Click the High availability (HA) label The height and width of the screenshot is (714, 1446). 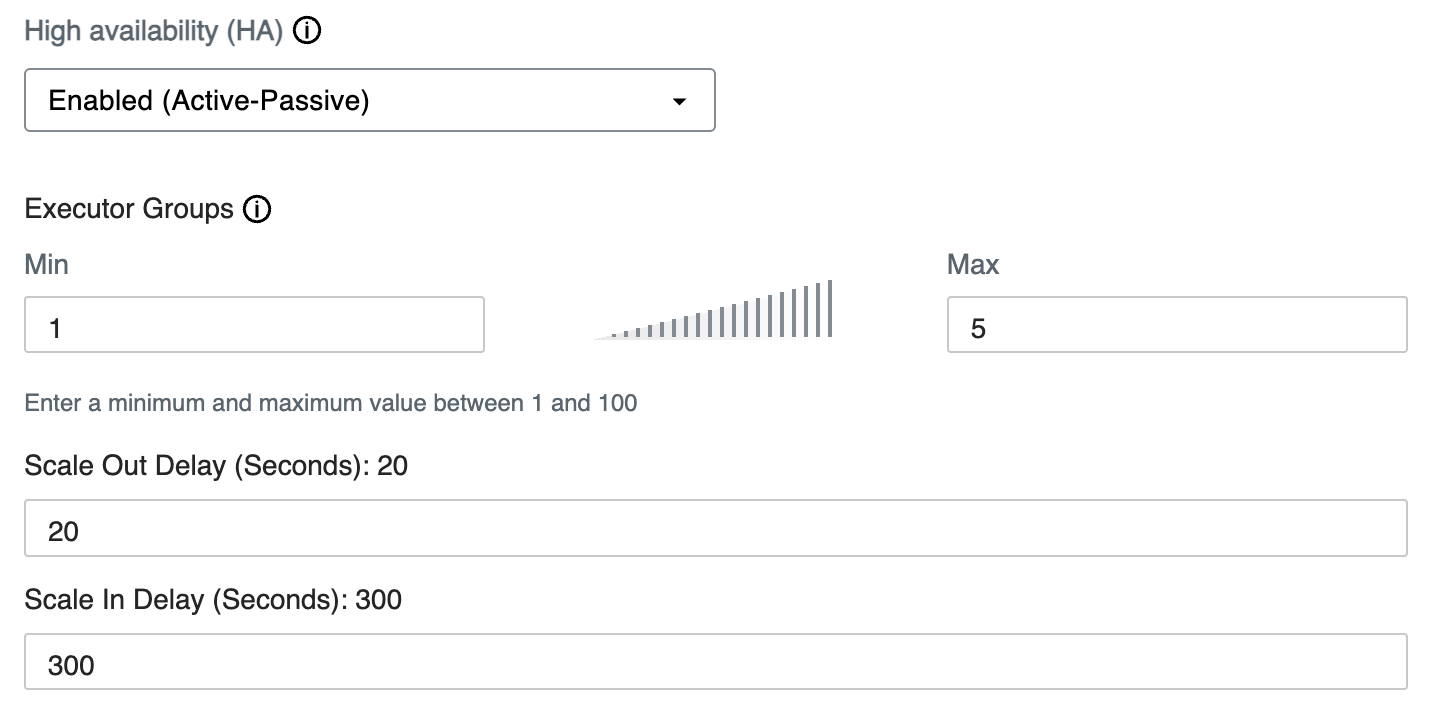tap(153, 32)
